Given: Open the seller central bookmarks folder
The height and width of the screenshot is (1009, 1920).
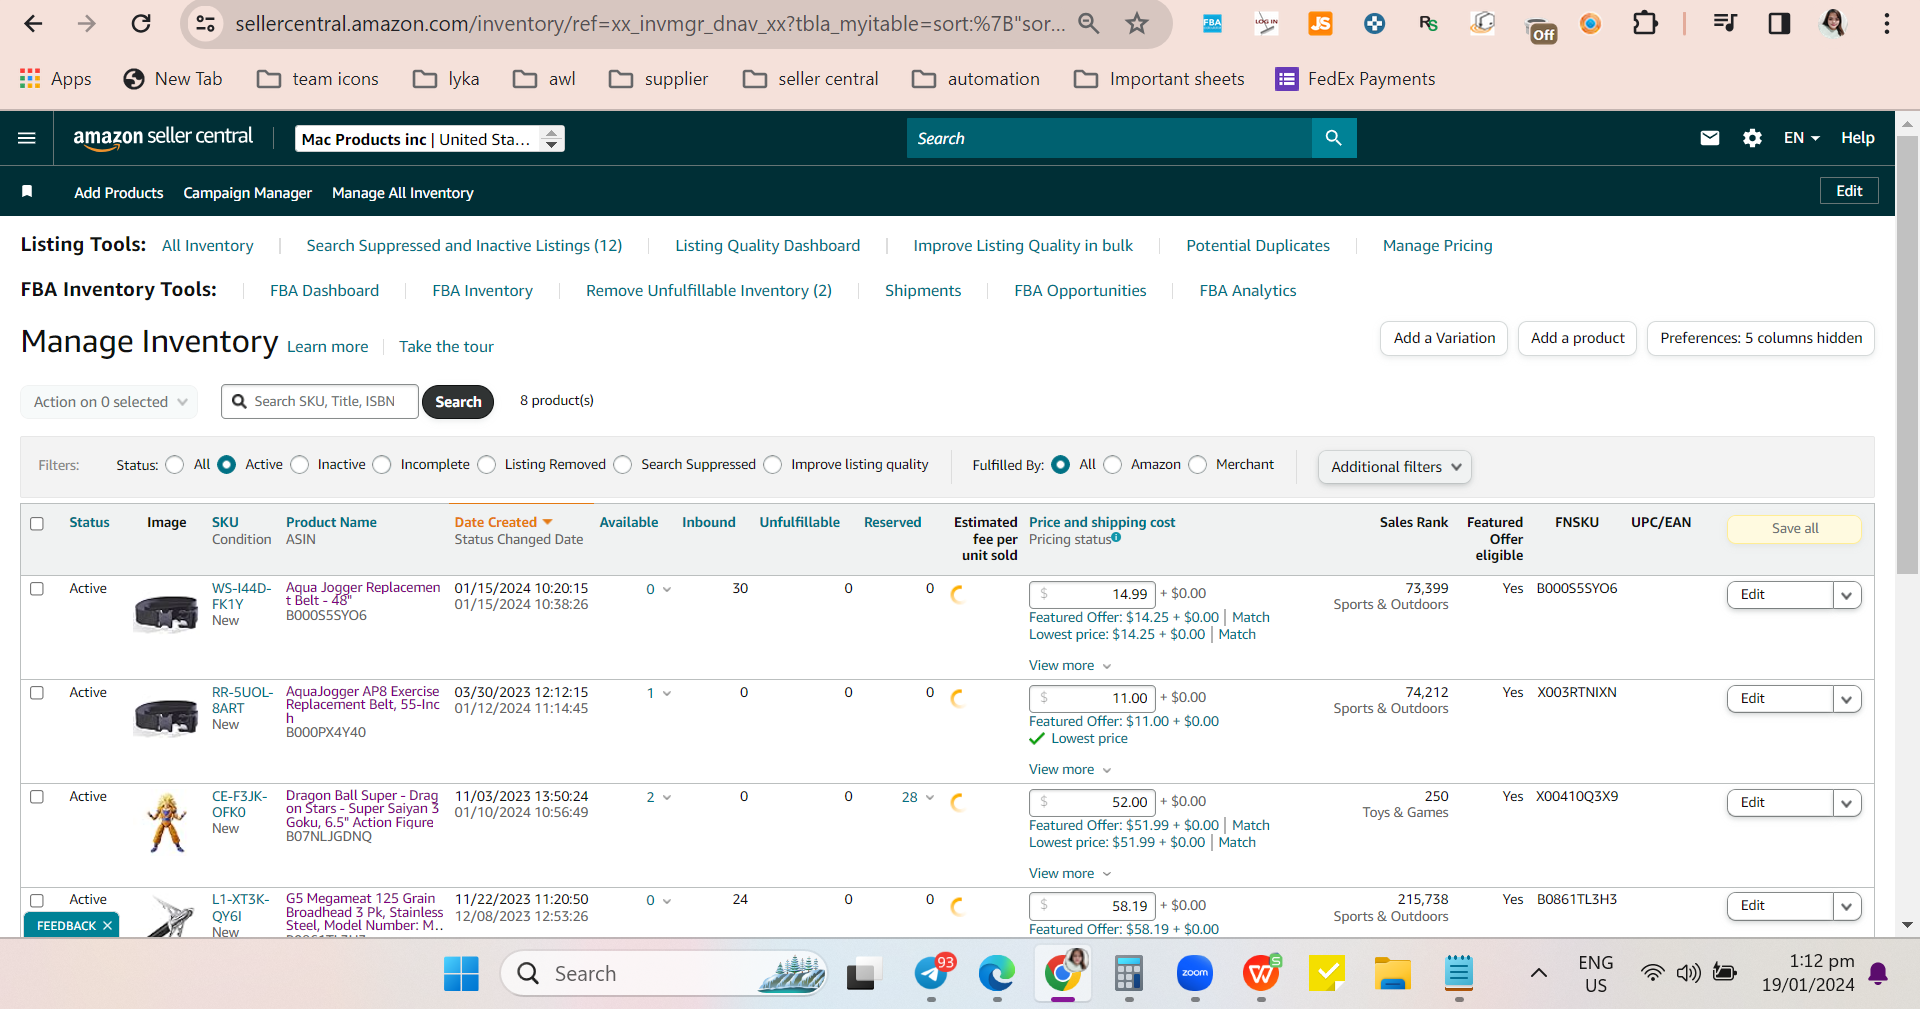Looking at the screenshot, I should (811, 79).
